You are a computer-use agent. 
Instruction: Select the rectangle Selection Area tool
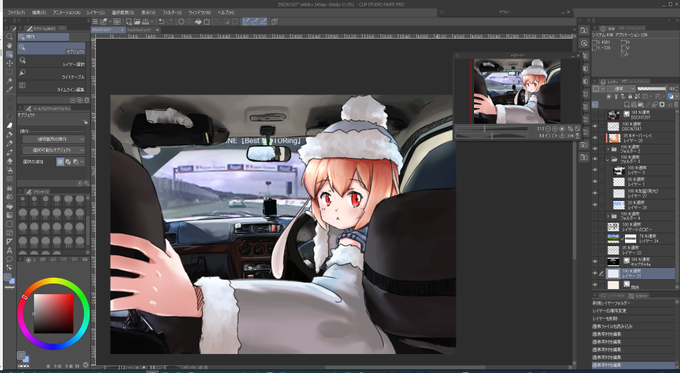pos(10,72)
